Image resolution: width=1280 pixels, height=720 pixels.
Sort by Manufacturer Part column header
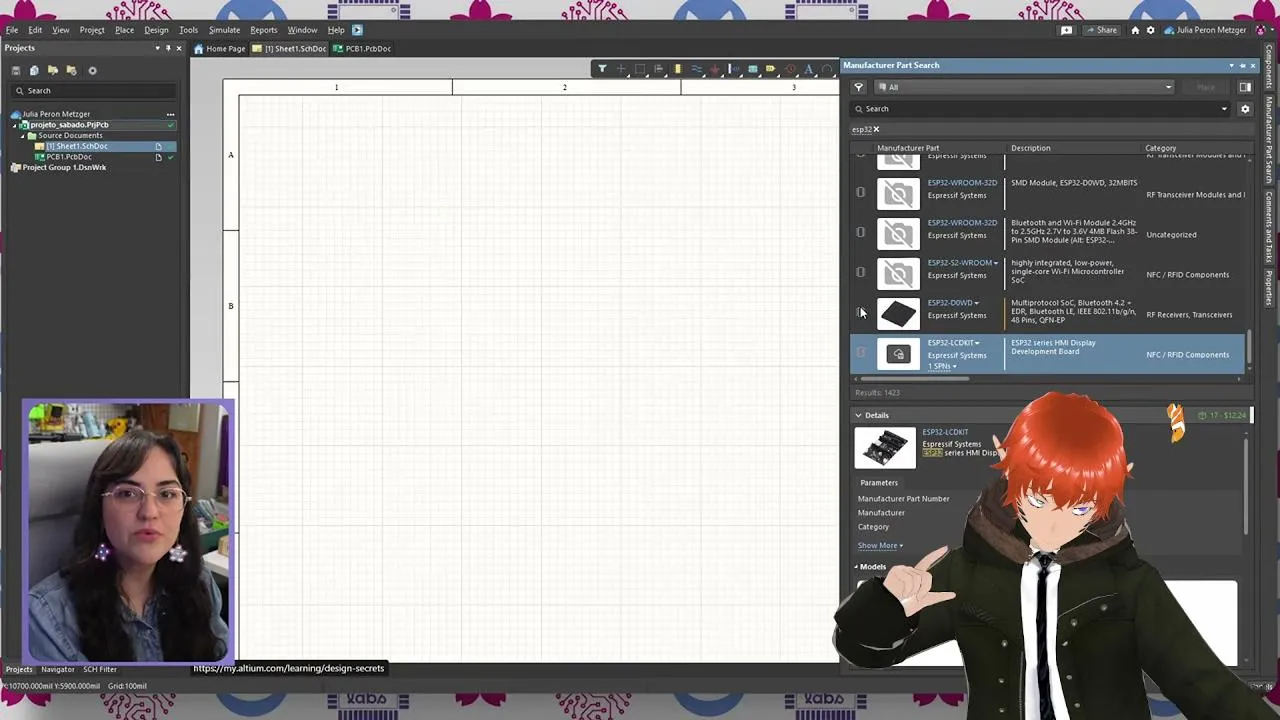click(908, 148)
